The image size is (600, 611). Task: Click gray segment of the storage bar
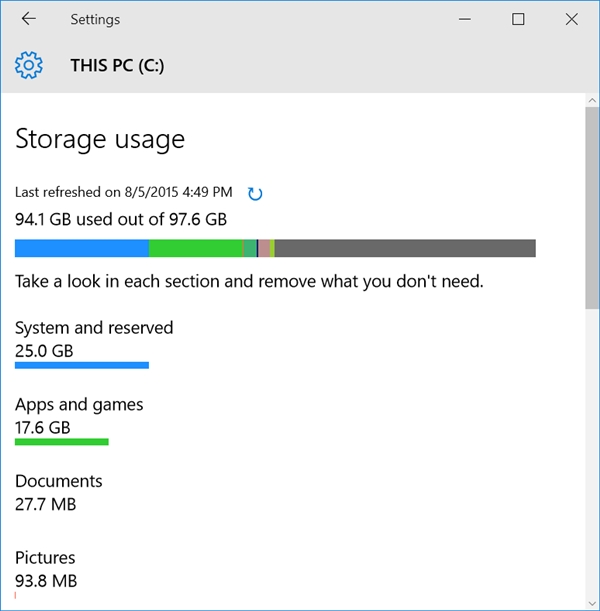tap(405, 248)
